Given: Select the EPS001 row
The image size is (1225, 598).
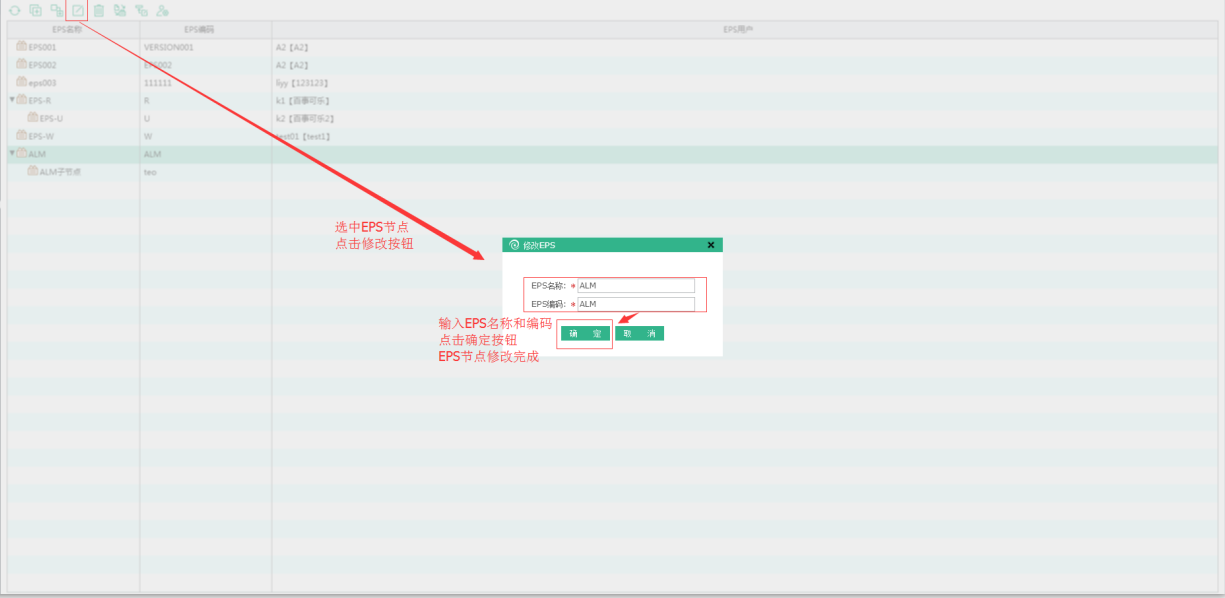Looking at the screenshot, I should (42, 47).
